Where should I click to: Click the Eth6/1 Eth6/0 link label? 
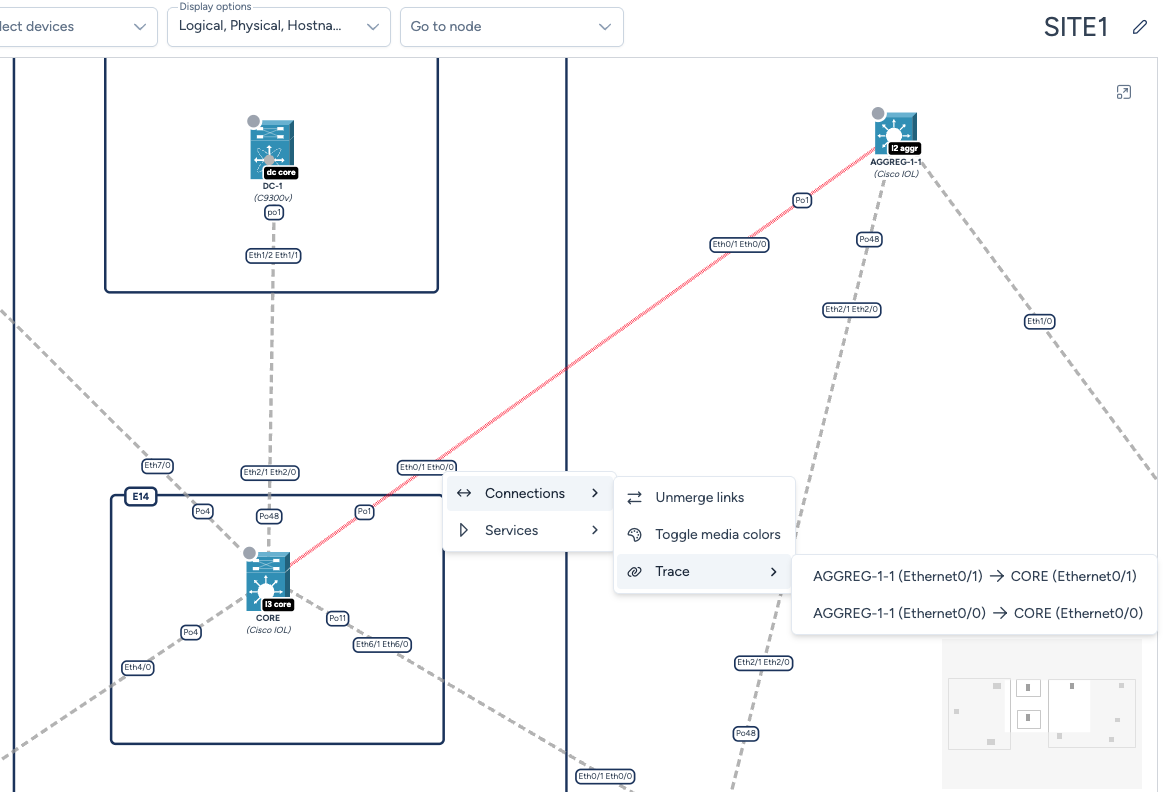coord(382,644)
